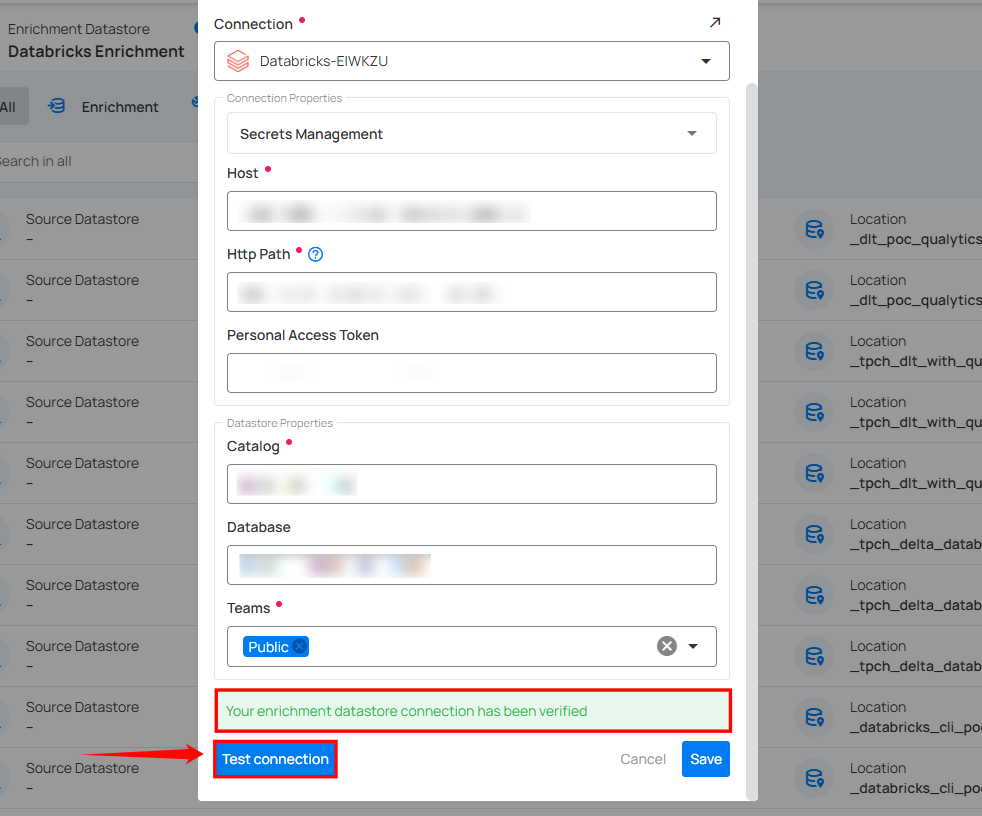982x816 pixels.
Task: Click the first _dlt_poc_qualytics location icon
Action: click(814, 229)
